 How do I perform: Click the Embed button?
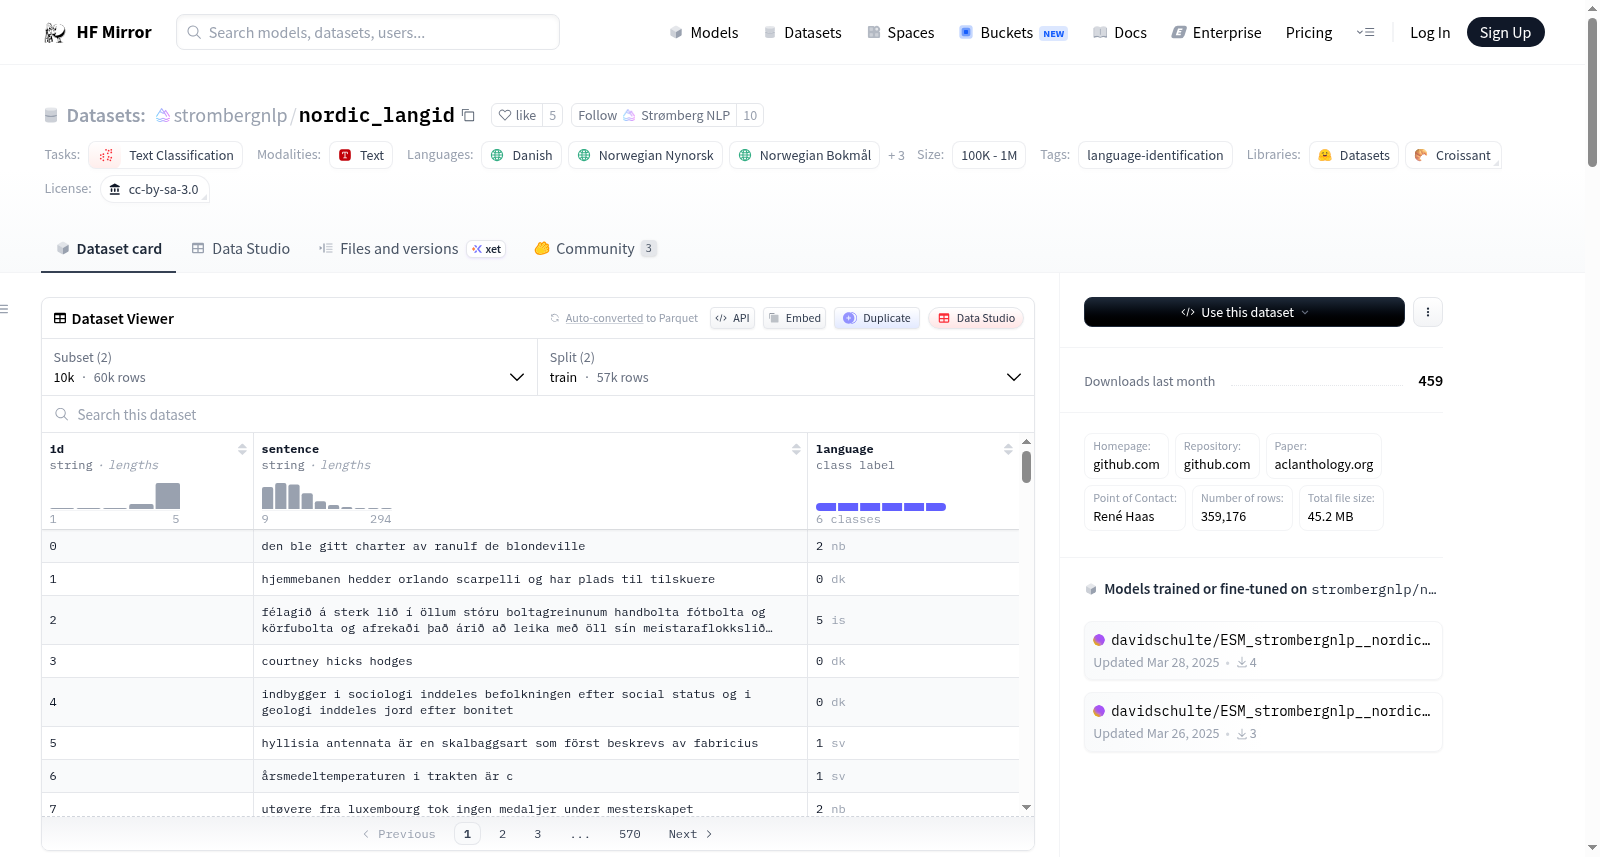point(793,318)
